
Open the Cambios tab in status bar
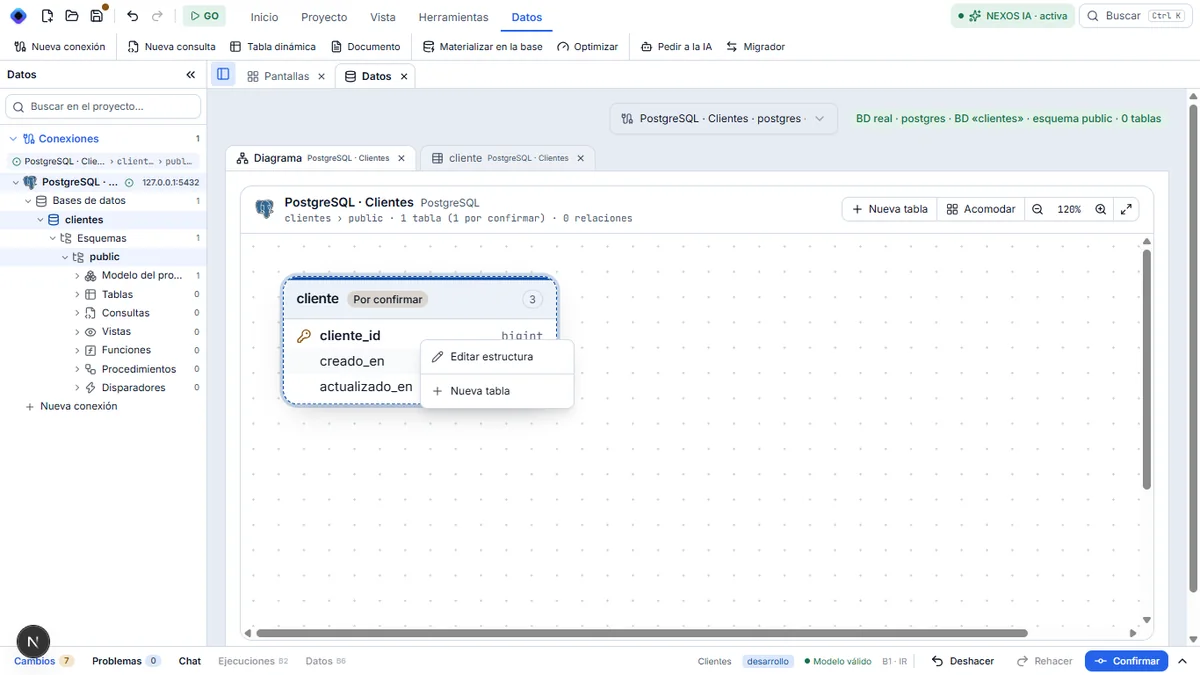tap(43, 661)
